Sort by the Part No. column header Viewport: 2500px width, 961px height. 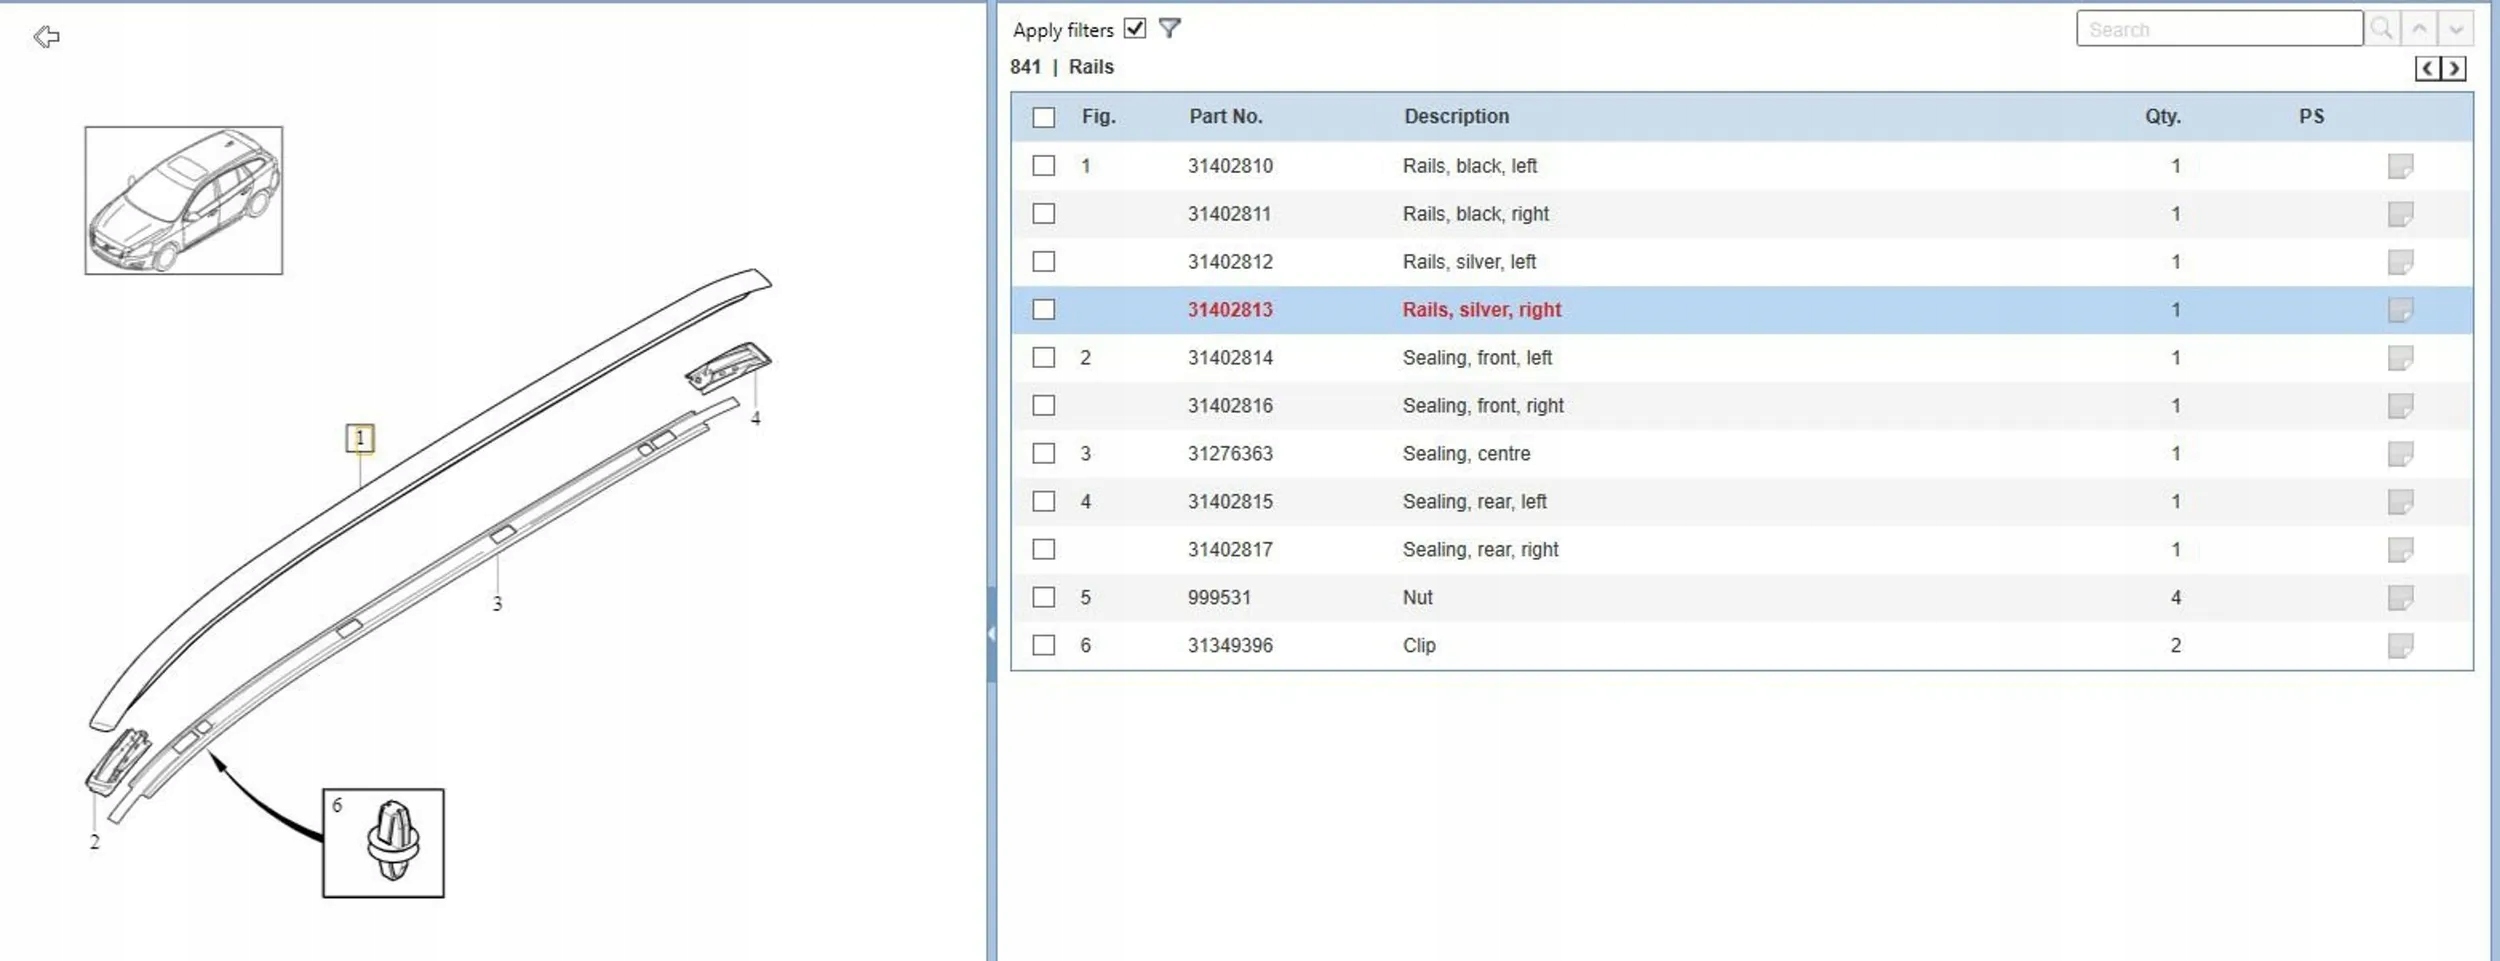pyautogui.click(x=1225, y=116)
